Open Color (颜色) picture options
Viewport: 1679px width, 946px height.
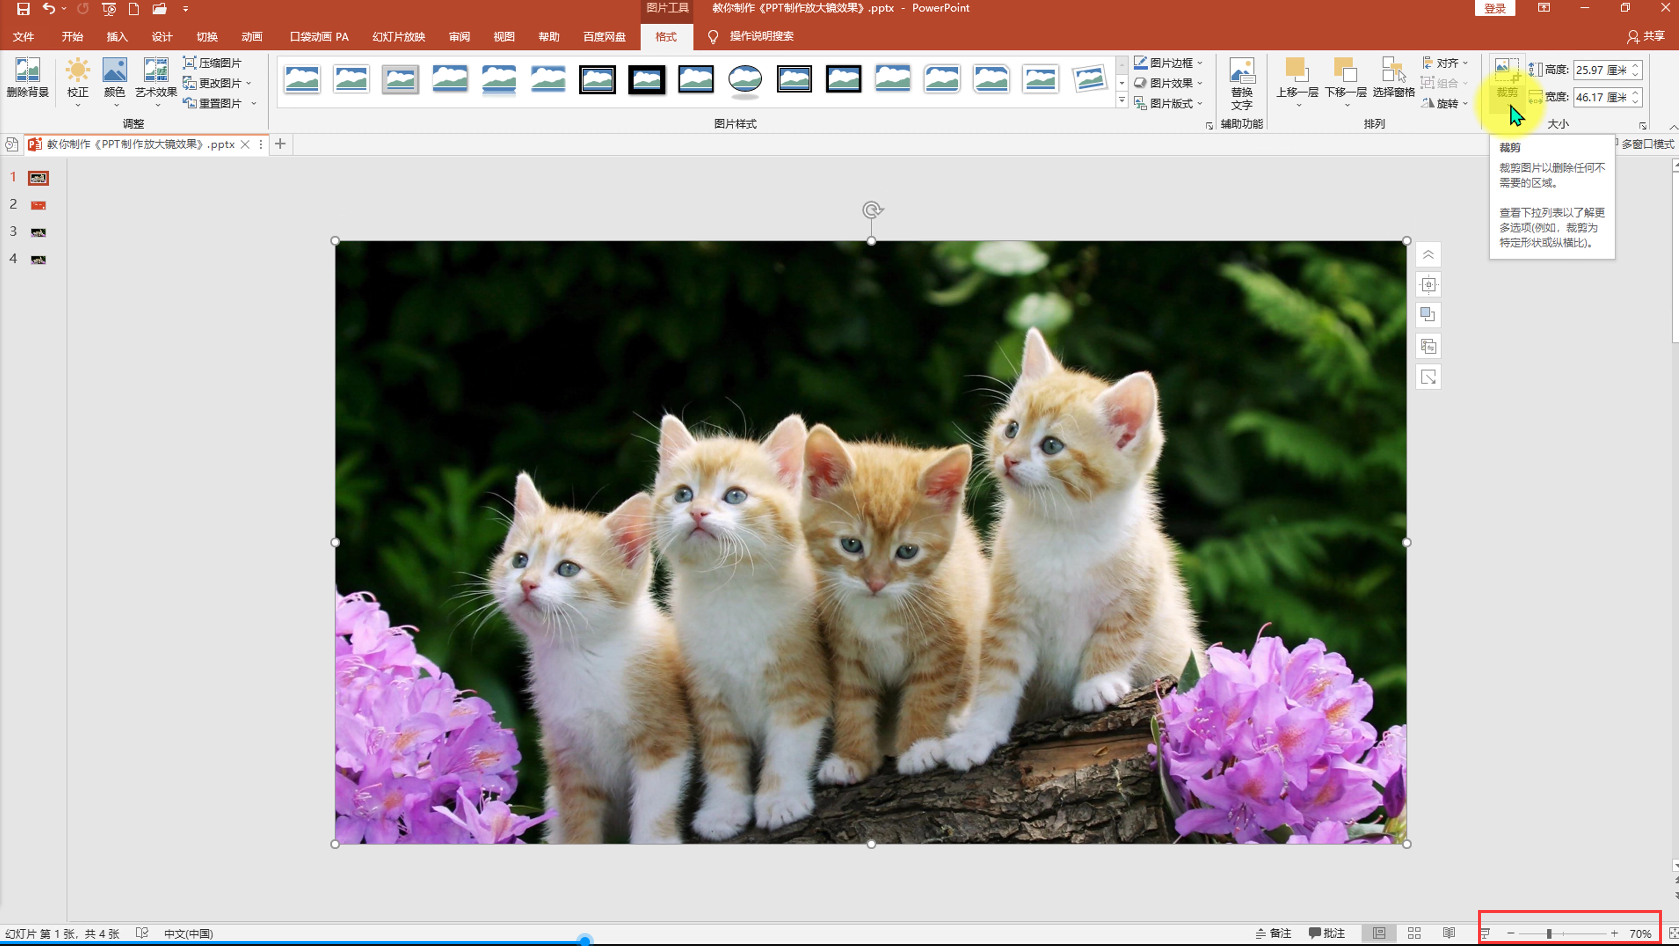coord(115,82)
